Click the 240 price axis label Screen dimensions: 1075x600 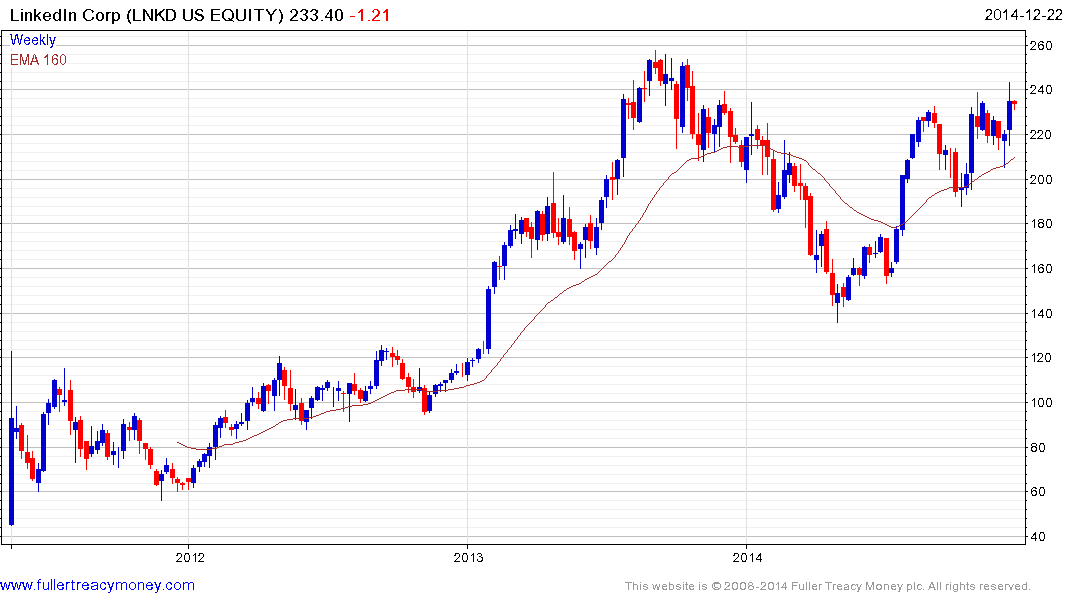[x=1041, y=90]
